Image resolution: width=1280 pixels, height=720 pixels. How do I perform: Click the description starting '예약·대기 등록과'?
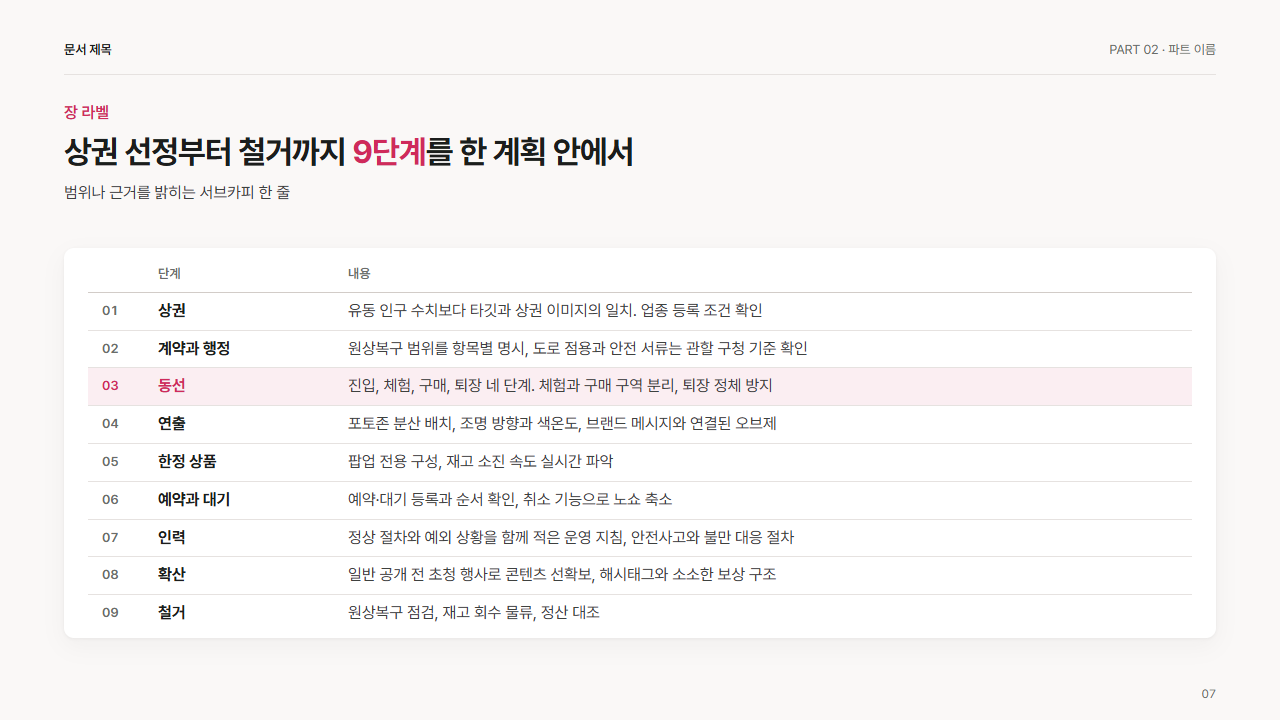[x=510, y=500]
